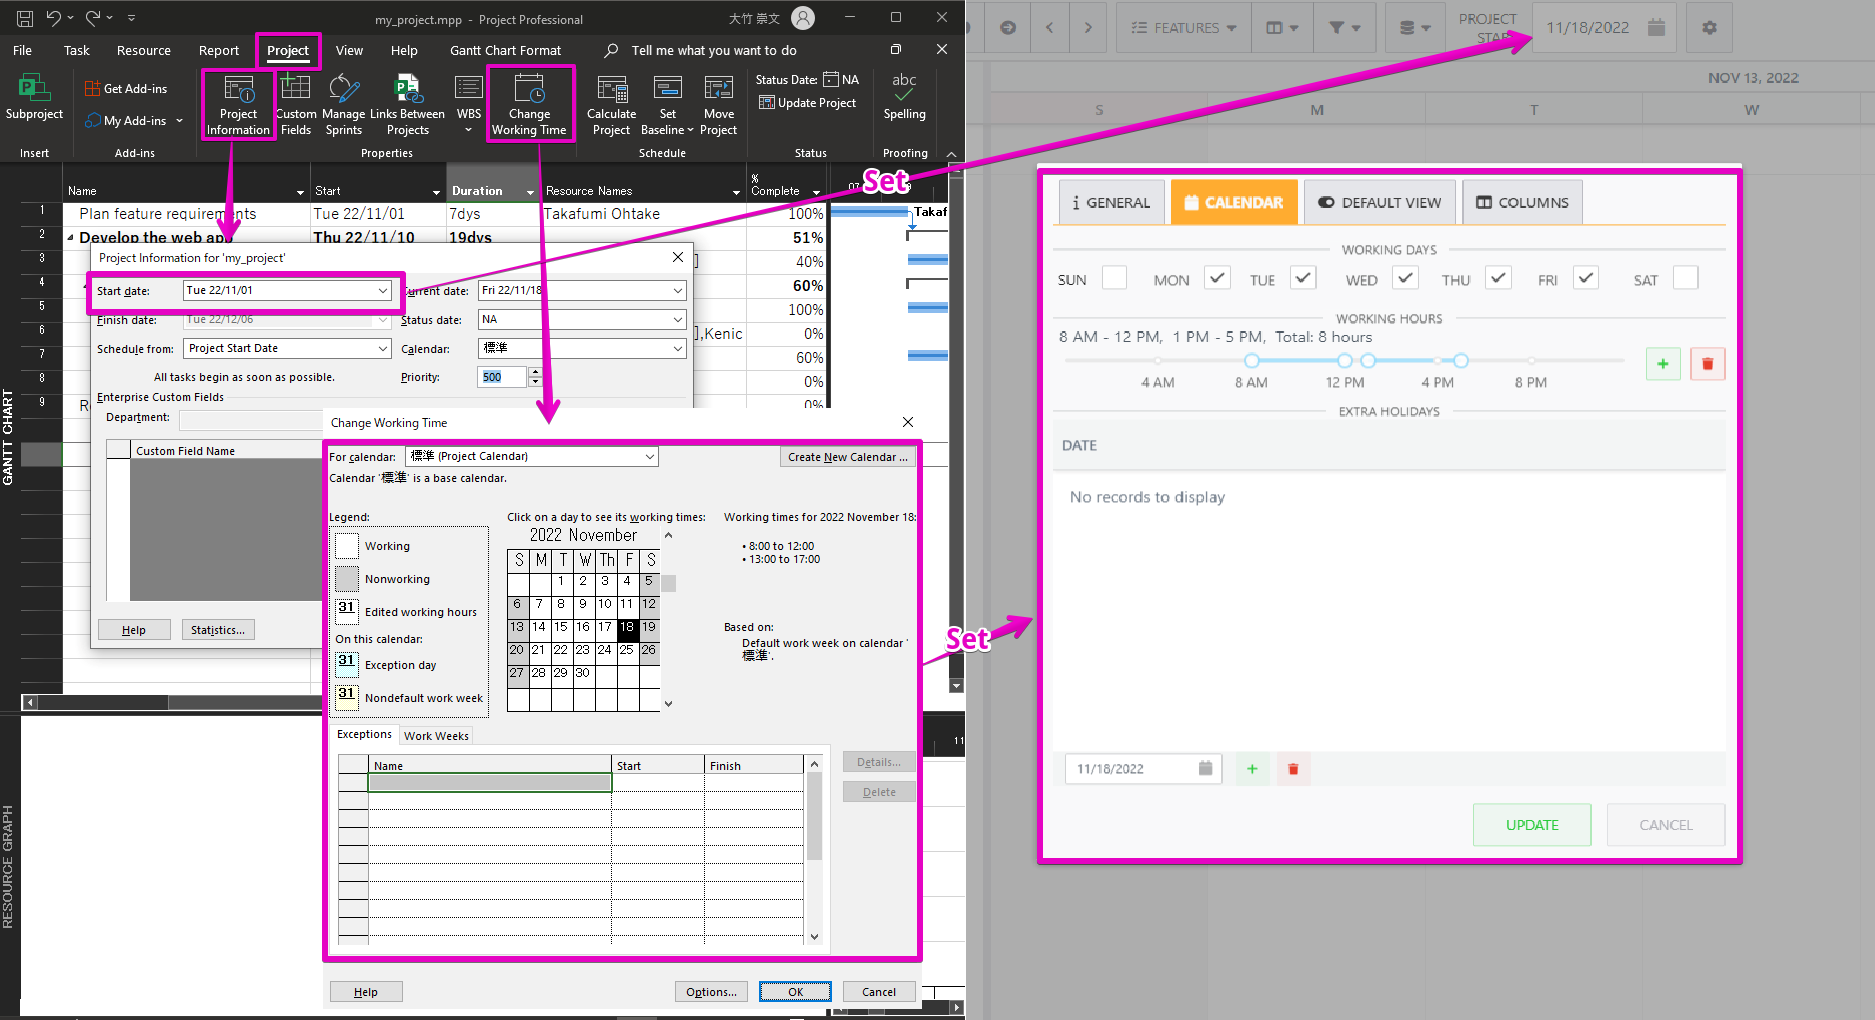Switch to the Work Weeks tab
The height and width of the screenshot is (1020, 1875).
tap(436, 736)
